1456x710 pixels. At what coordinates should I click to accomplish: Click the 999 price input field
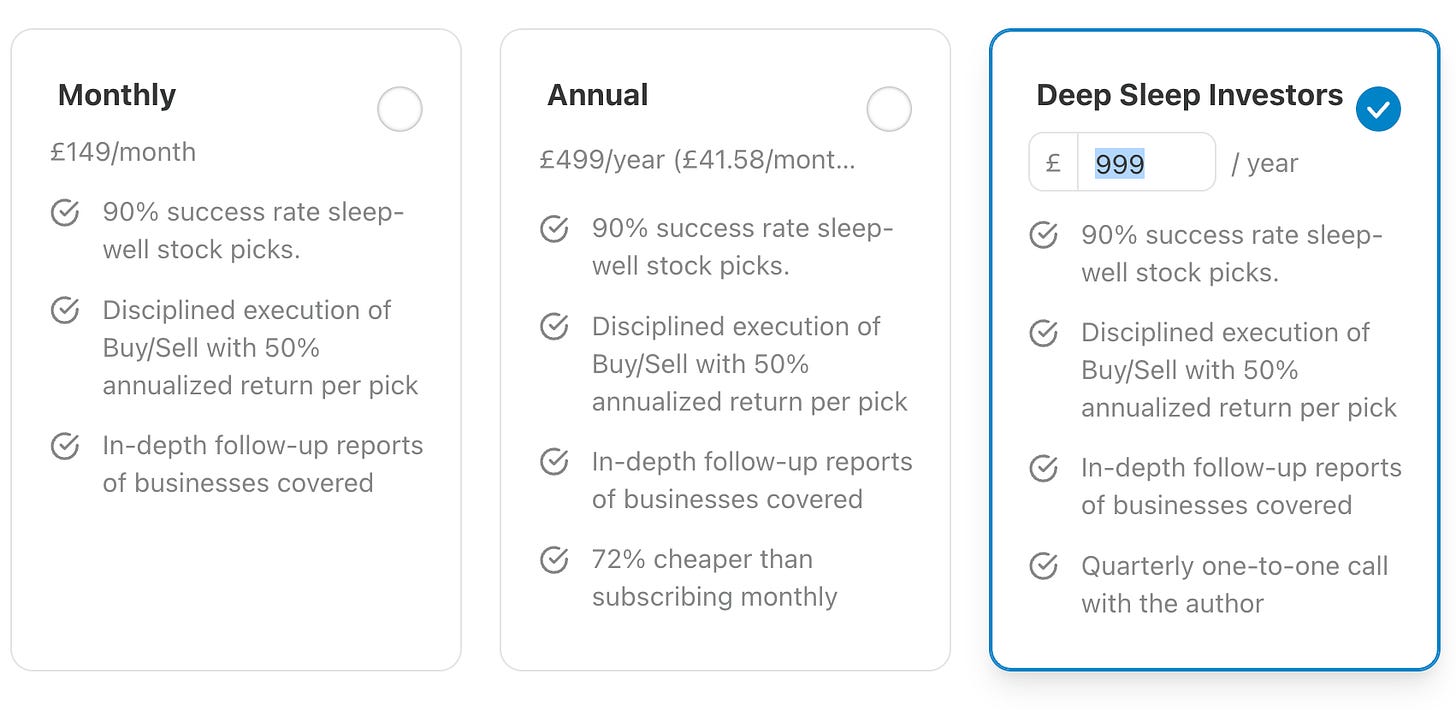click(1144, 163)
